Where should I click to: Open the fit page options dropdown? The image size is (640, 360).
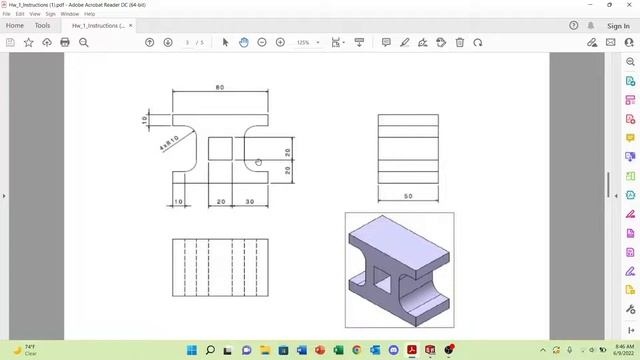[x=338, y=42]
